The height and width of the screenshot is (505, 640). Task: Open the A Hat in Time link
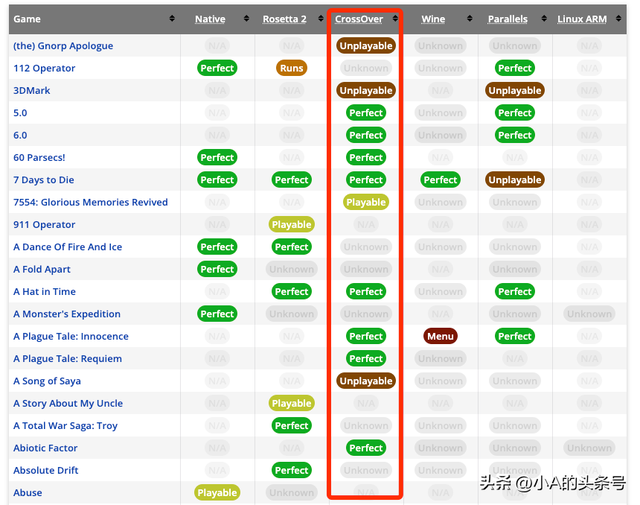pyautogui.click(x=44, y=291)
